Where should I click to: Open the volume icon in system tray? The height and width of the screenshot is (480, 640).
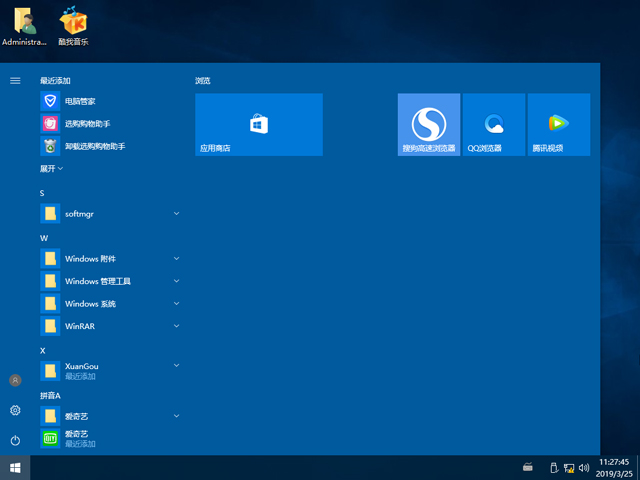[x=583, y=467]
